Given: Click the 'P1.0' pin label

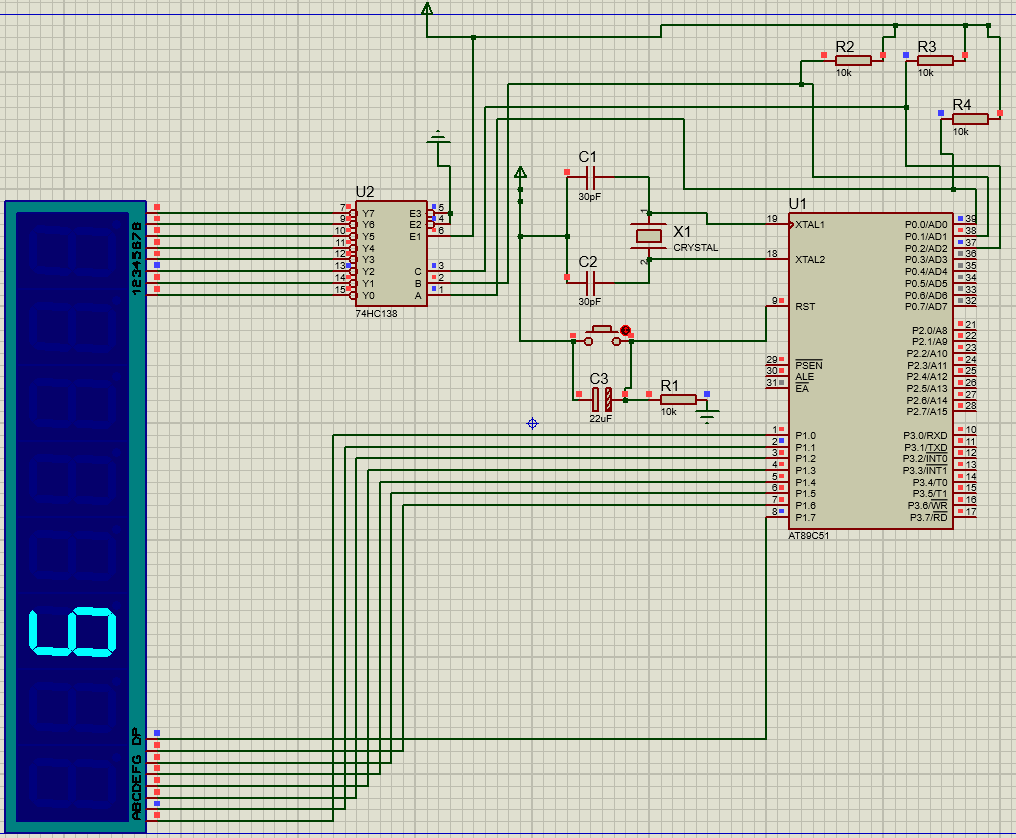Looking at the screenshot, I should (805, 436).
